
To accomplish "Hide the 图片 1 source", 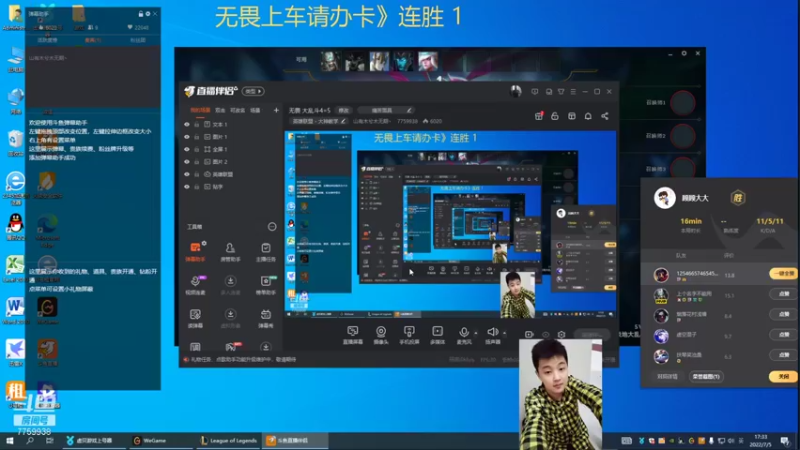I will (187, 137).
